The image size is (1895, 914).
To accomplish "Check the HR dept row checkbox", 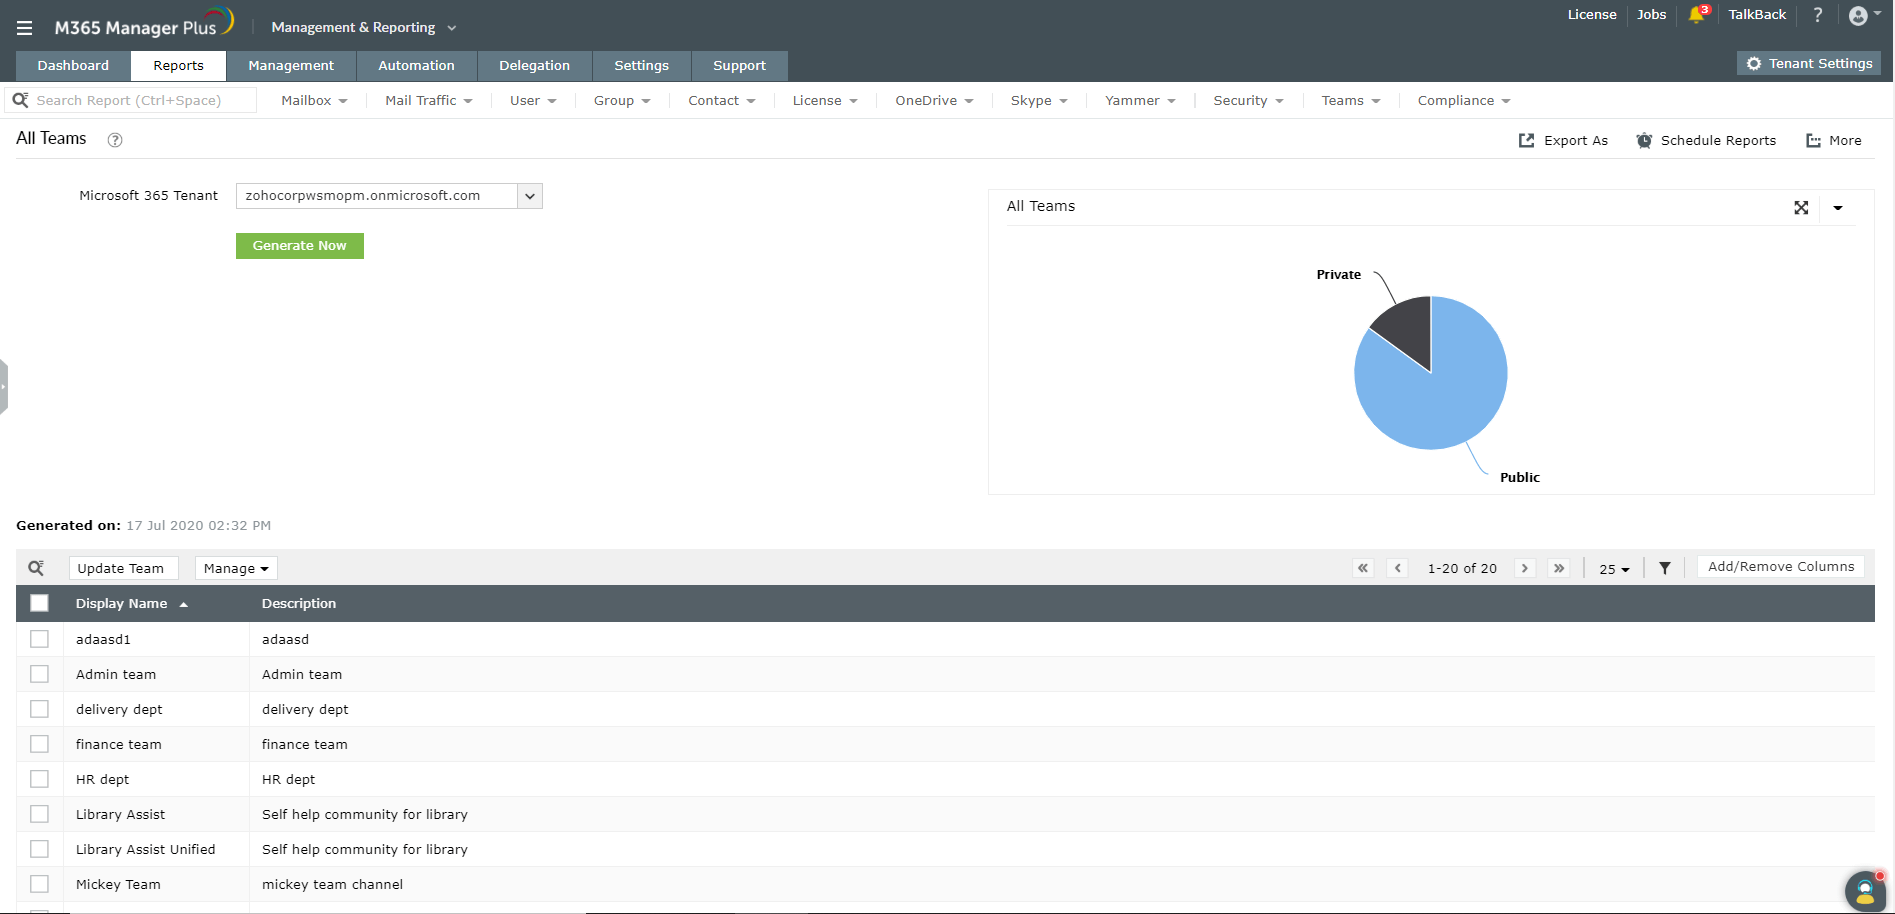I will click(40, 779).
